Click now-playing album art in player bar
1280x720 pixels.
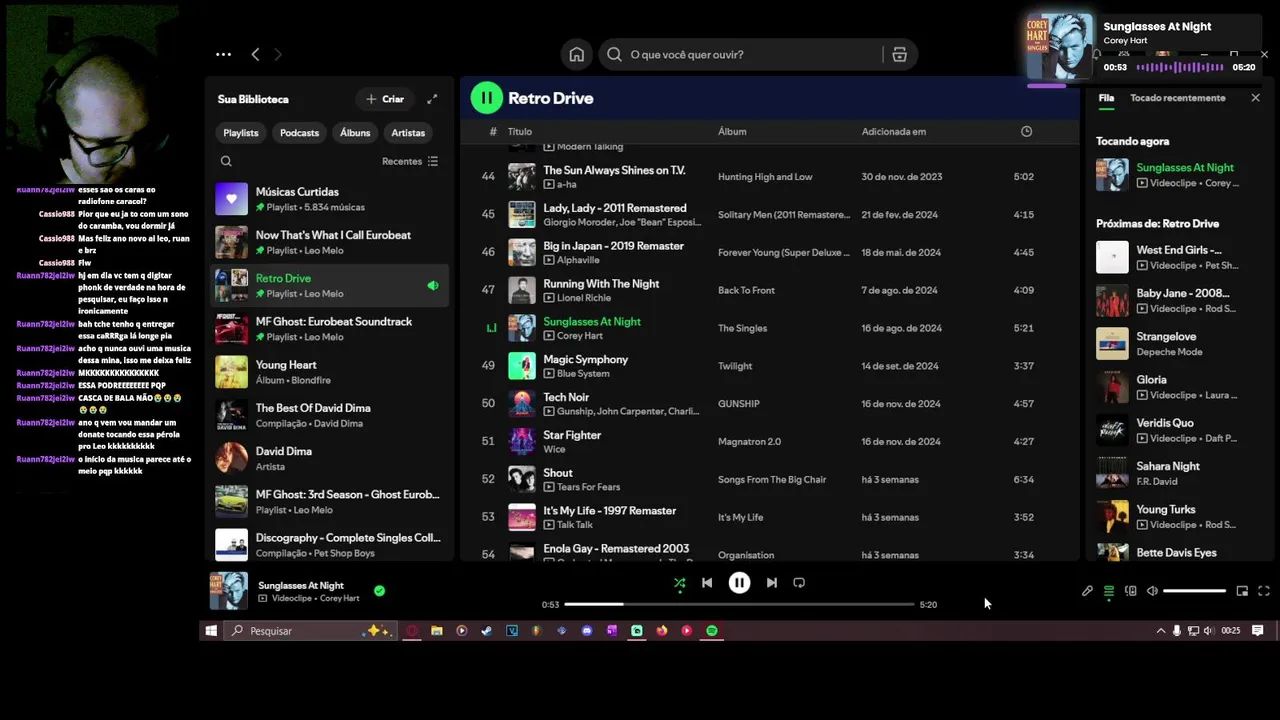pos(228,591)
